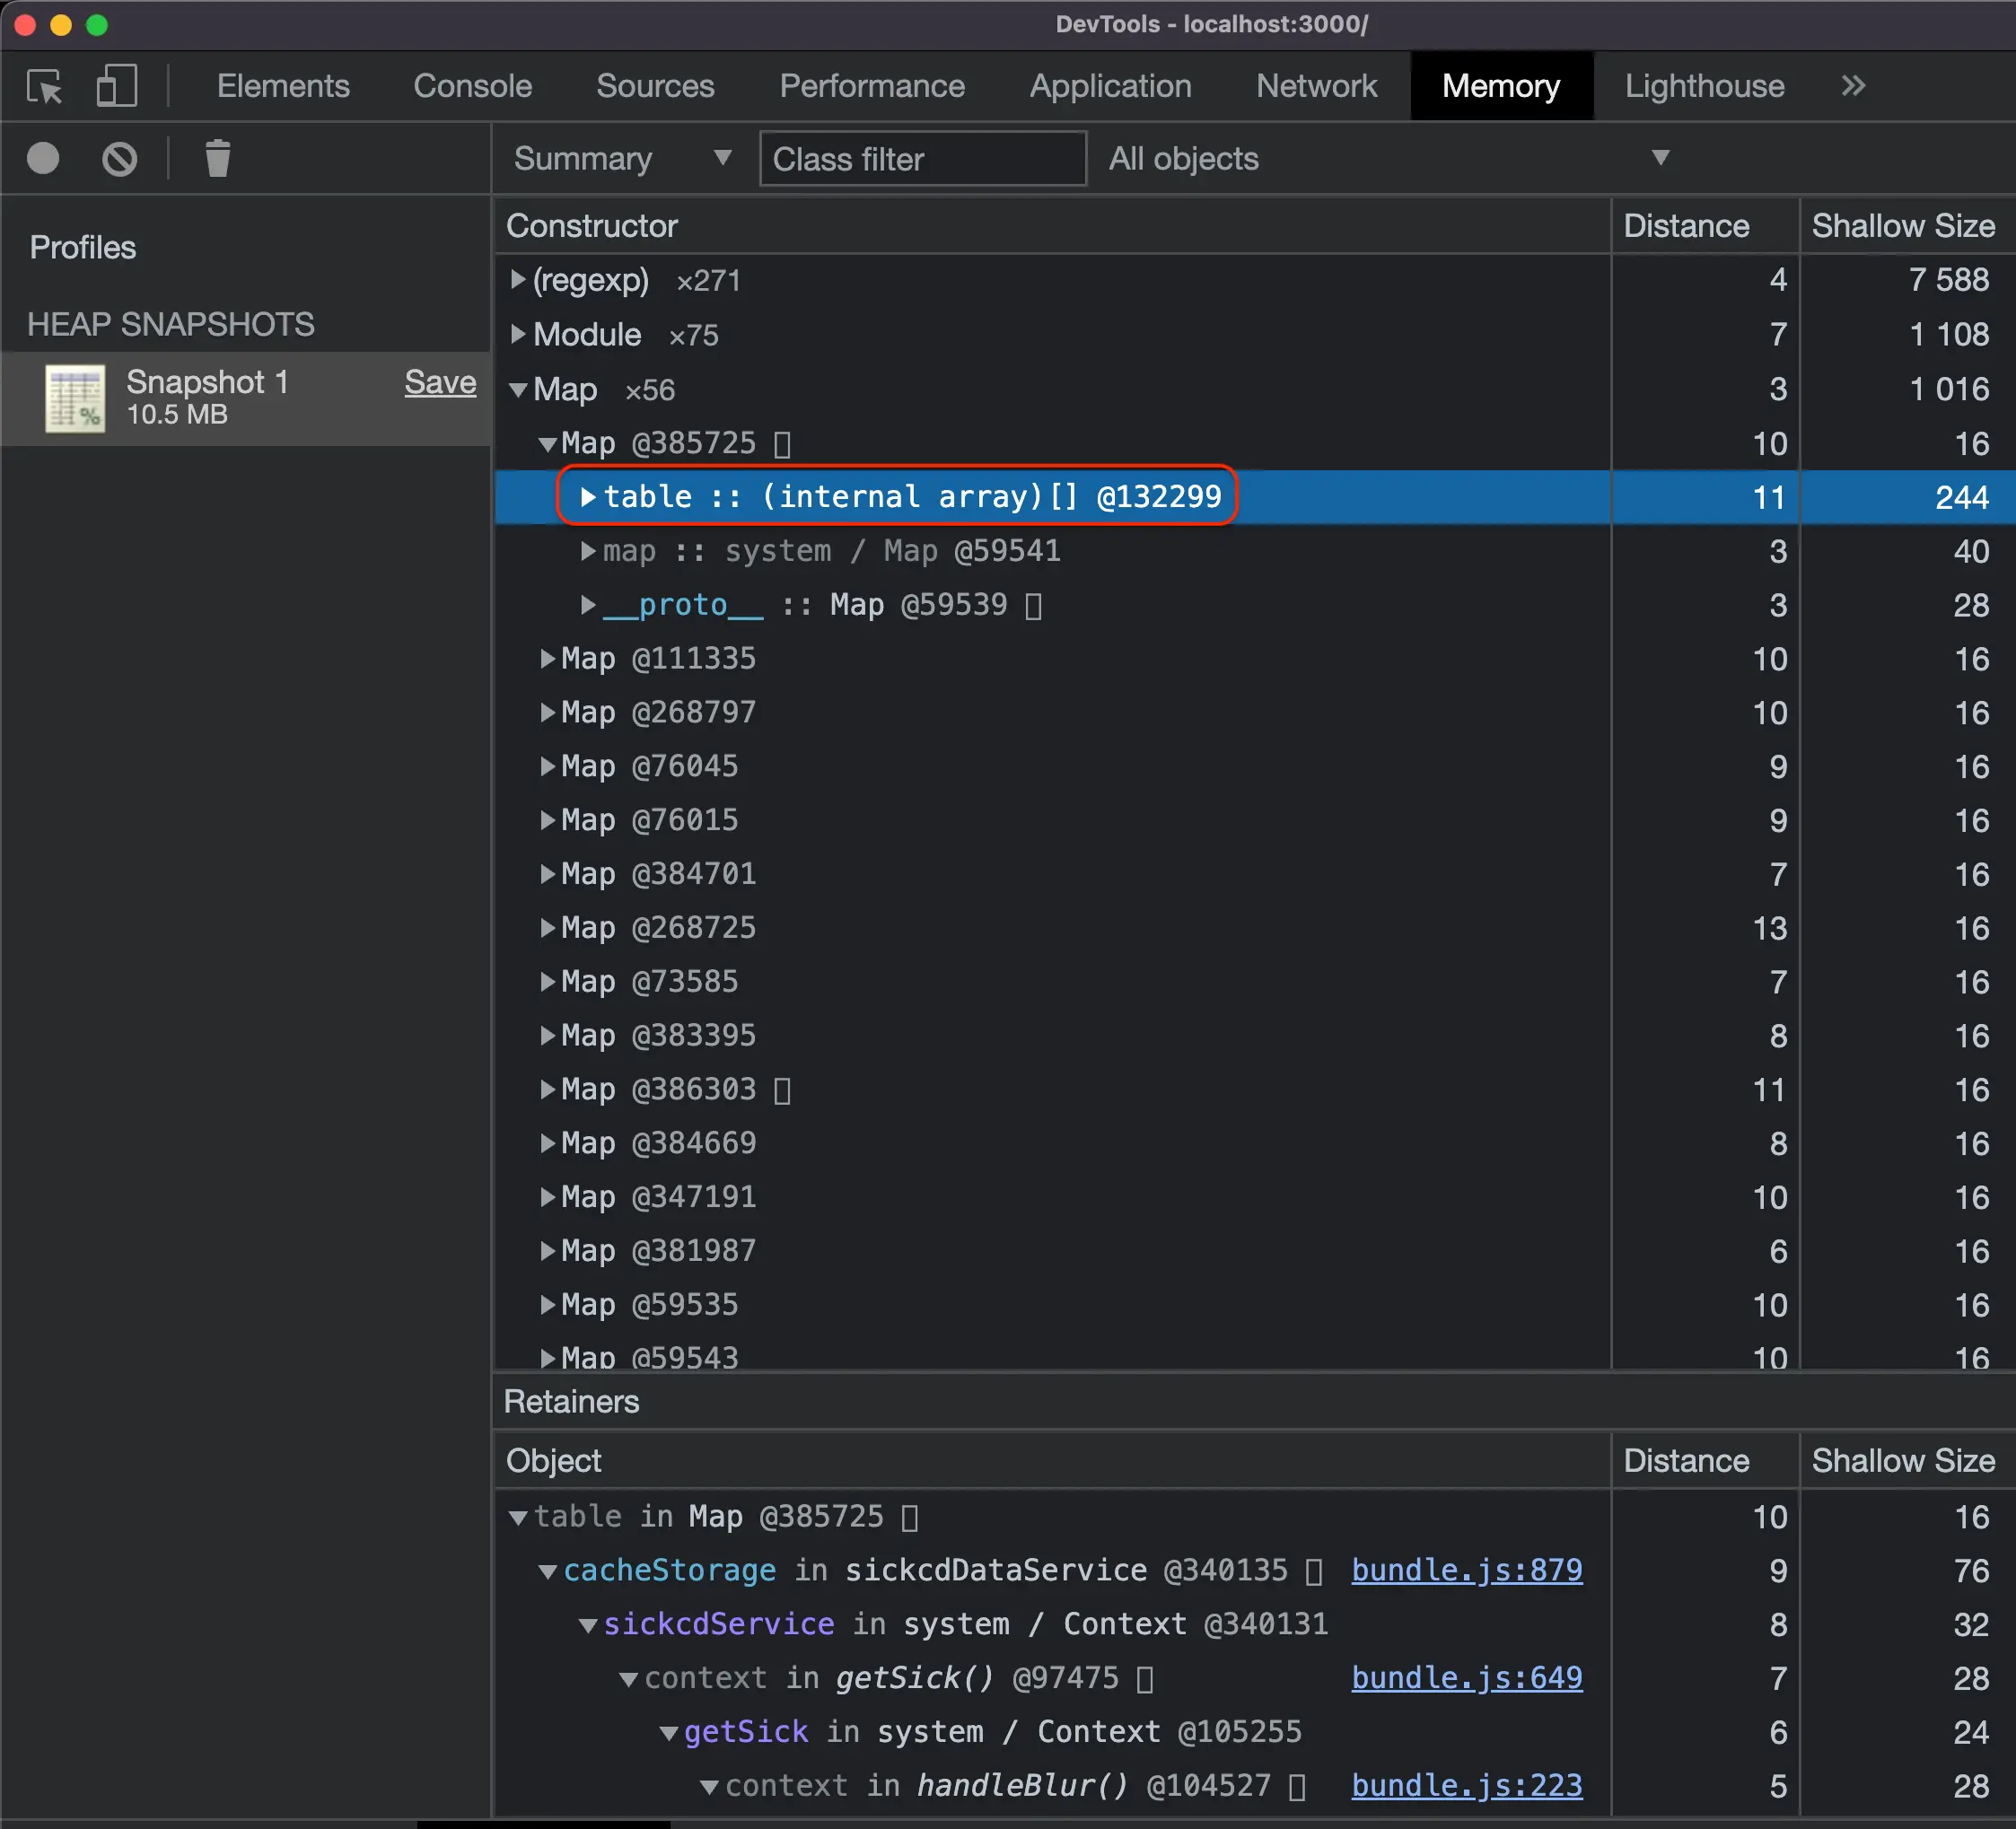The image size is (2016, 1829).
Task: Collapse the Map x56 constructor group
Action: [x=518, y=390]
